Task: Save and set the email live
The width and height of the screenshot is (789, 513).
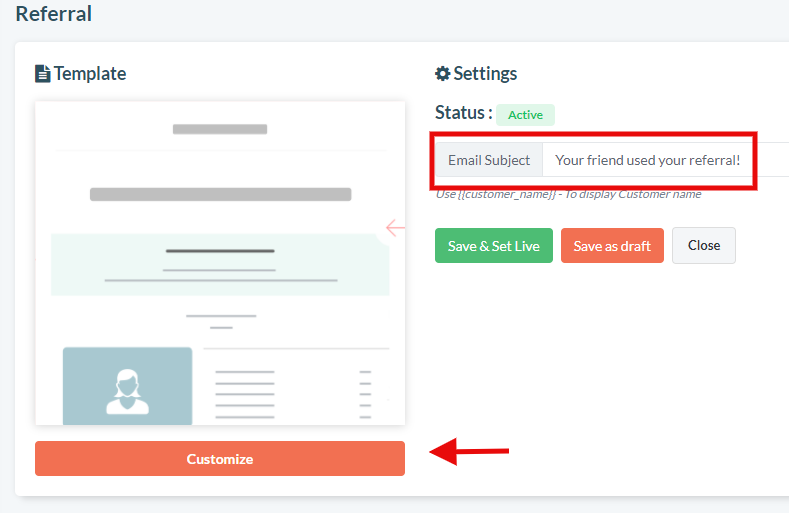Action: [x=494, y=246]
